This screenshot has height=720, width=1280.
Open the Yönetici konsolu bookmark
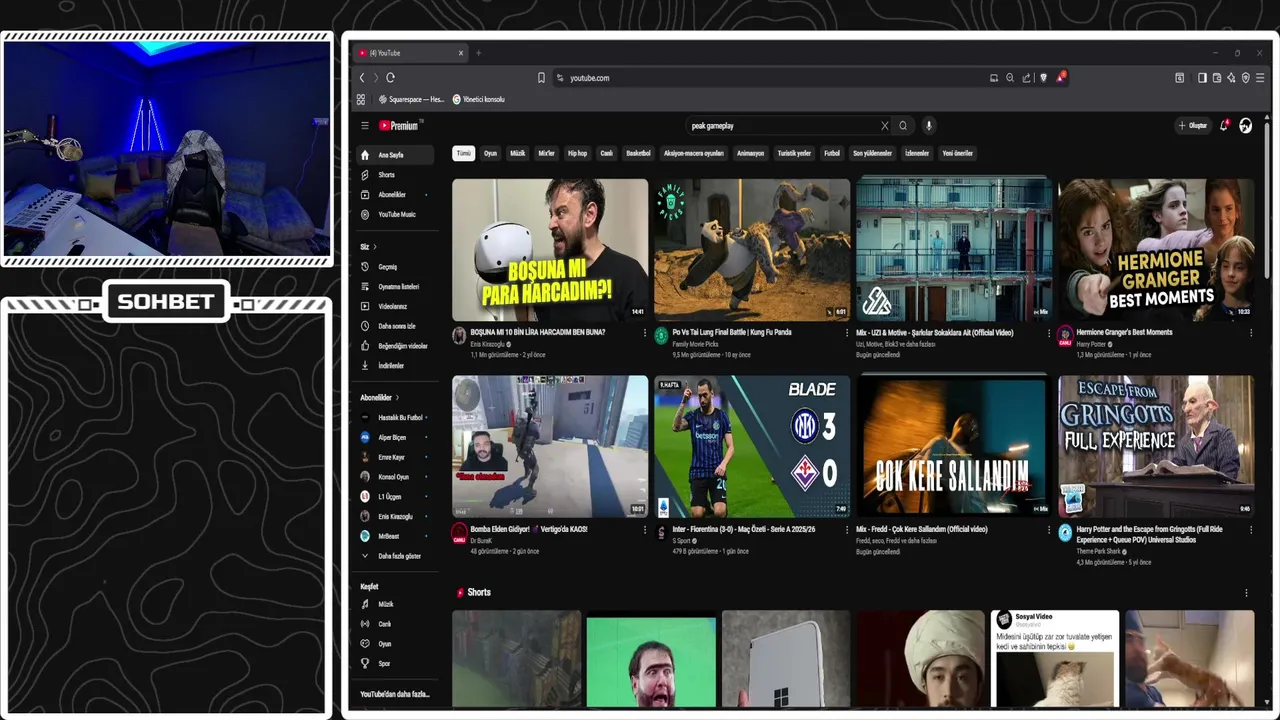[x=479, y=100]
